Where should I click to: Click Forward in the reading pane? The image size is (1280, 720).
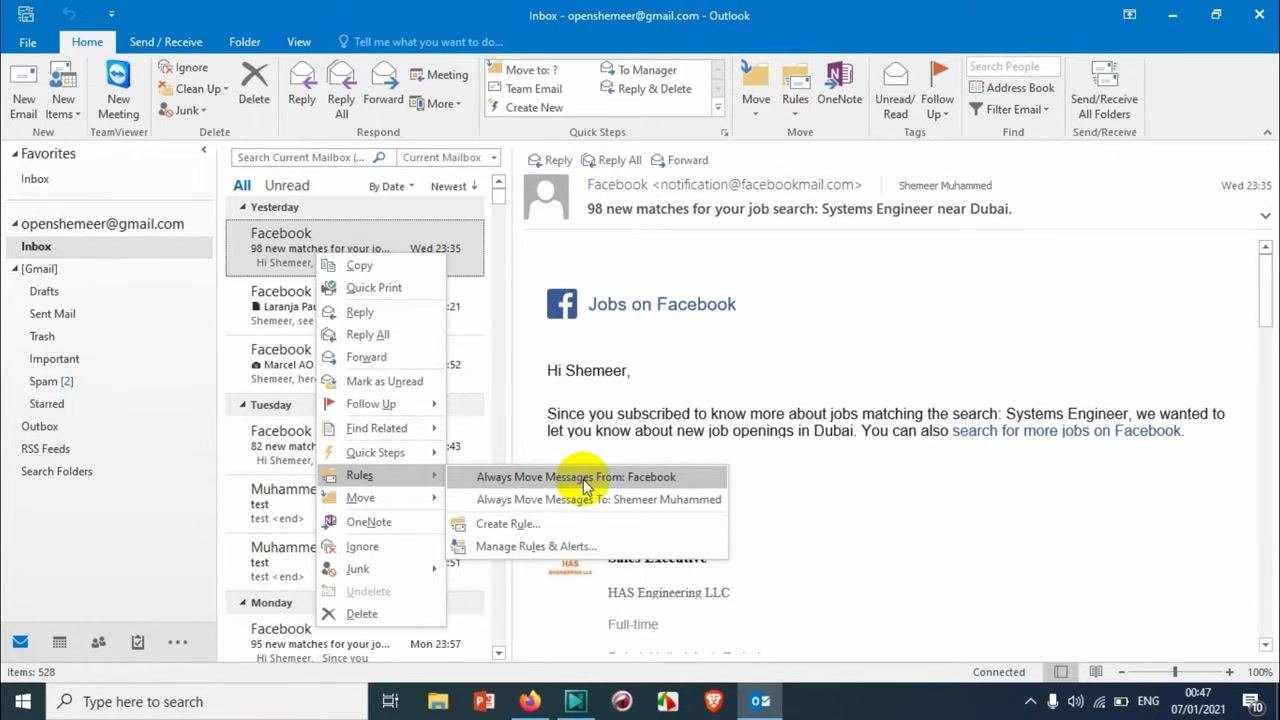[679, 160]
